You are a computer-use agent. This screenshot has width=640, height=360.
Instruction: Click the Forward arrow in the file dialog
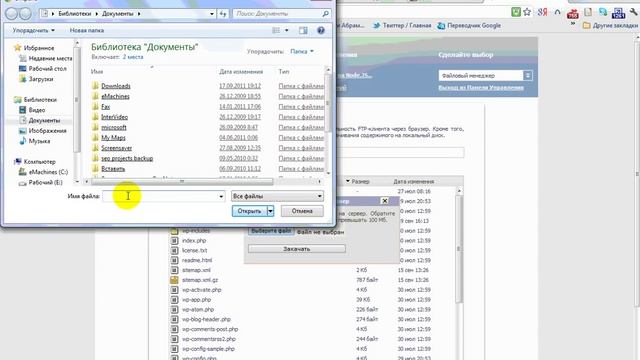[x=25, y=13]
